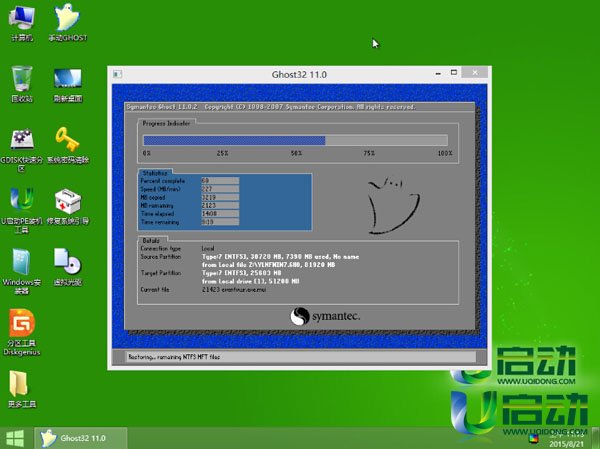The width and height of the screenshot is (600, 449).
Task: Click the Time remaining value field
Action: pos(220,222)
